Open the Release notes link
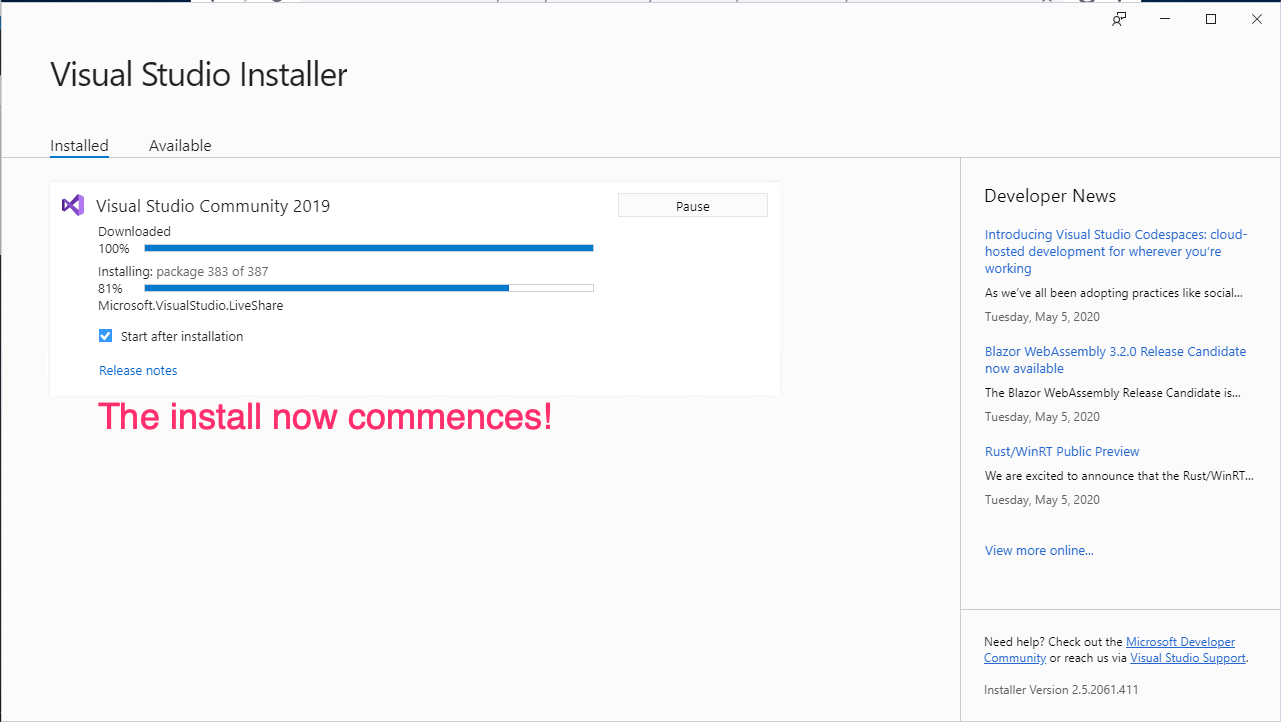Viewport: 1281px width, 722px height. click(x=138, y=370)
